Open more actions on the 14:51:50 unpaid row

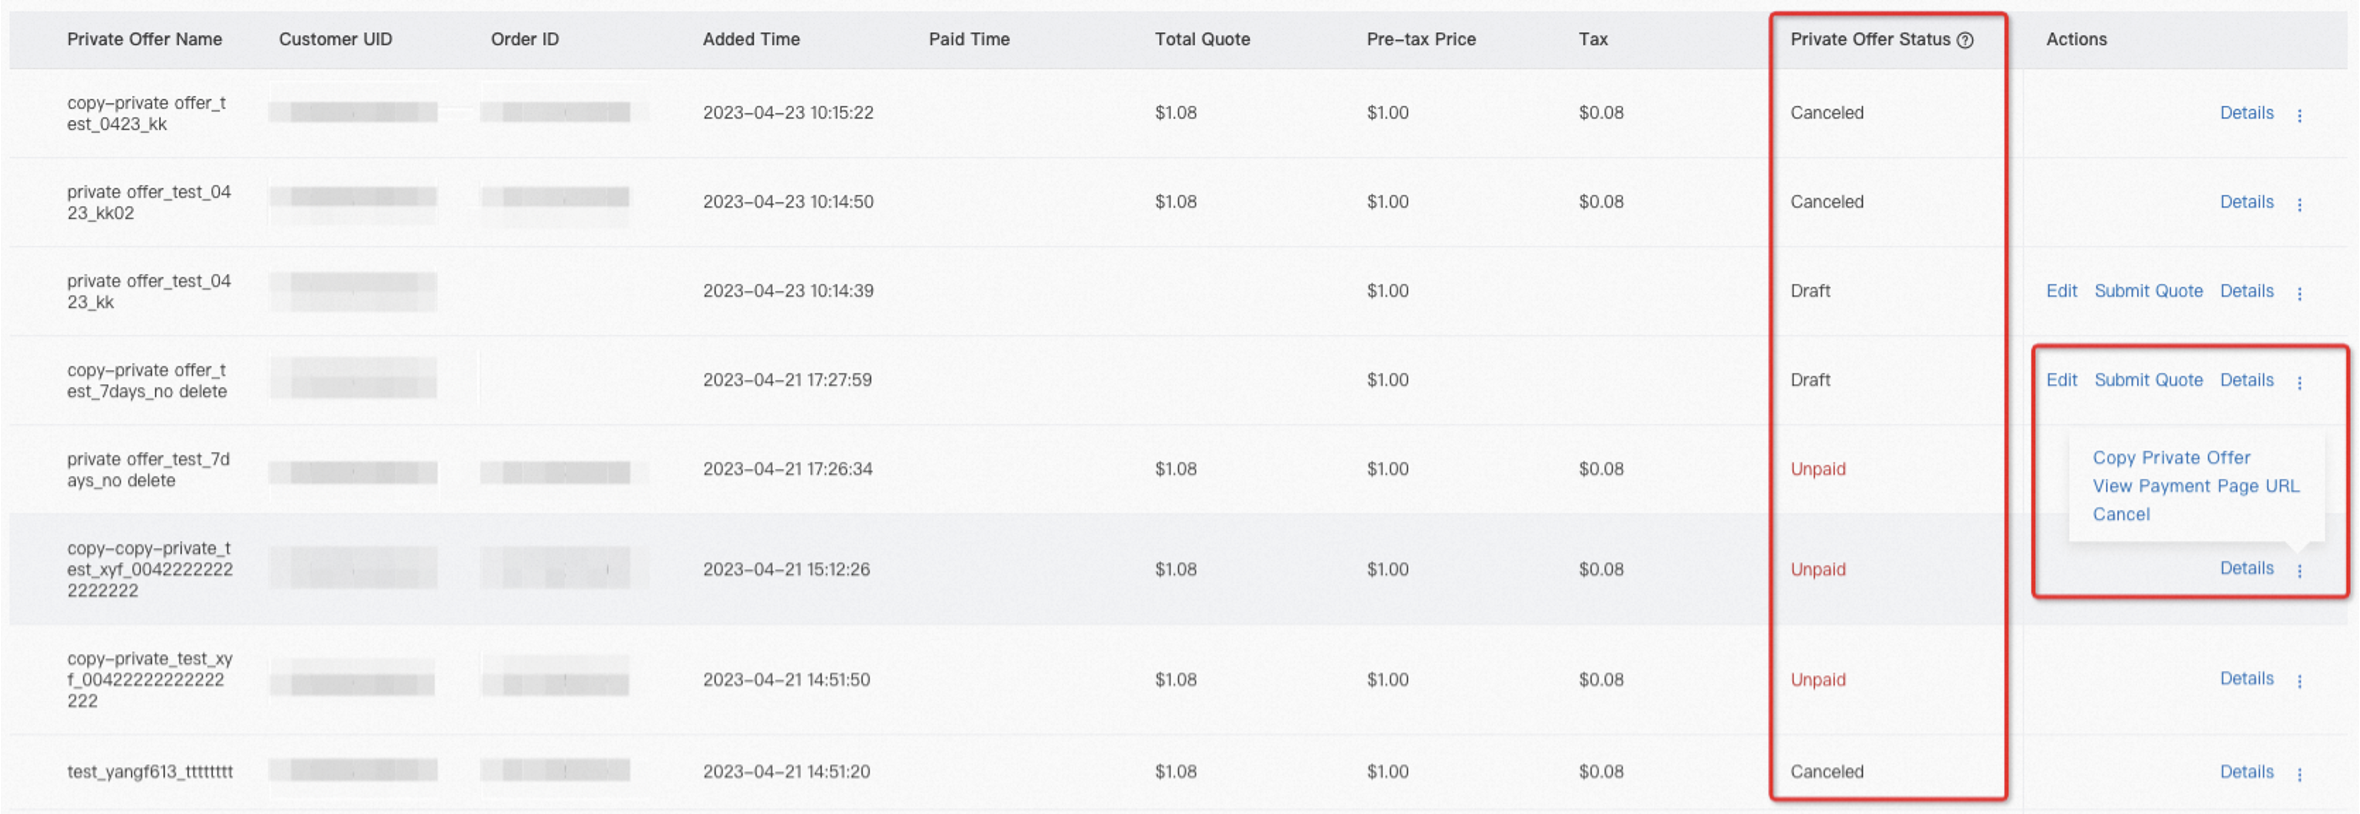pos(2299,681)
